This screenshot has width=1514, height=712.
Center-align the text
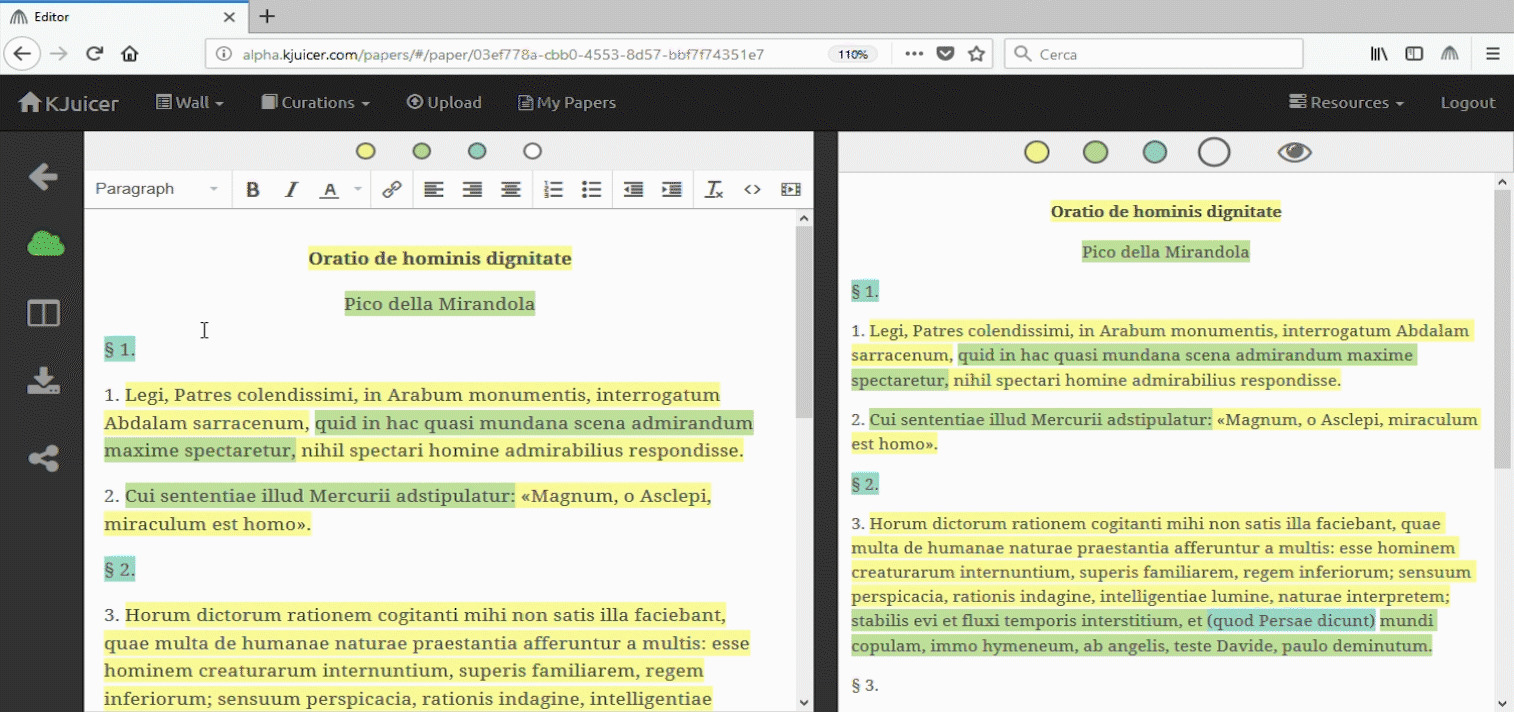511,189
